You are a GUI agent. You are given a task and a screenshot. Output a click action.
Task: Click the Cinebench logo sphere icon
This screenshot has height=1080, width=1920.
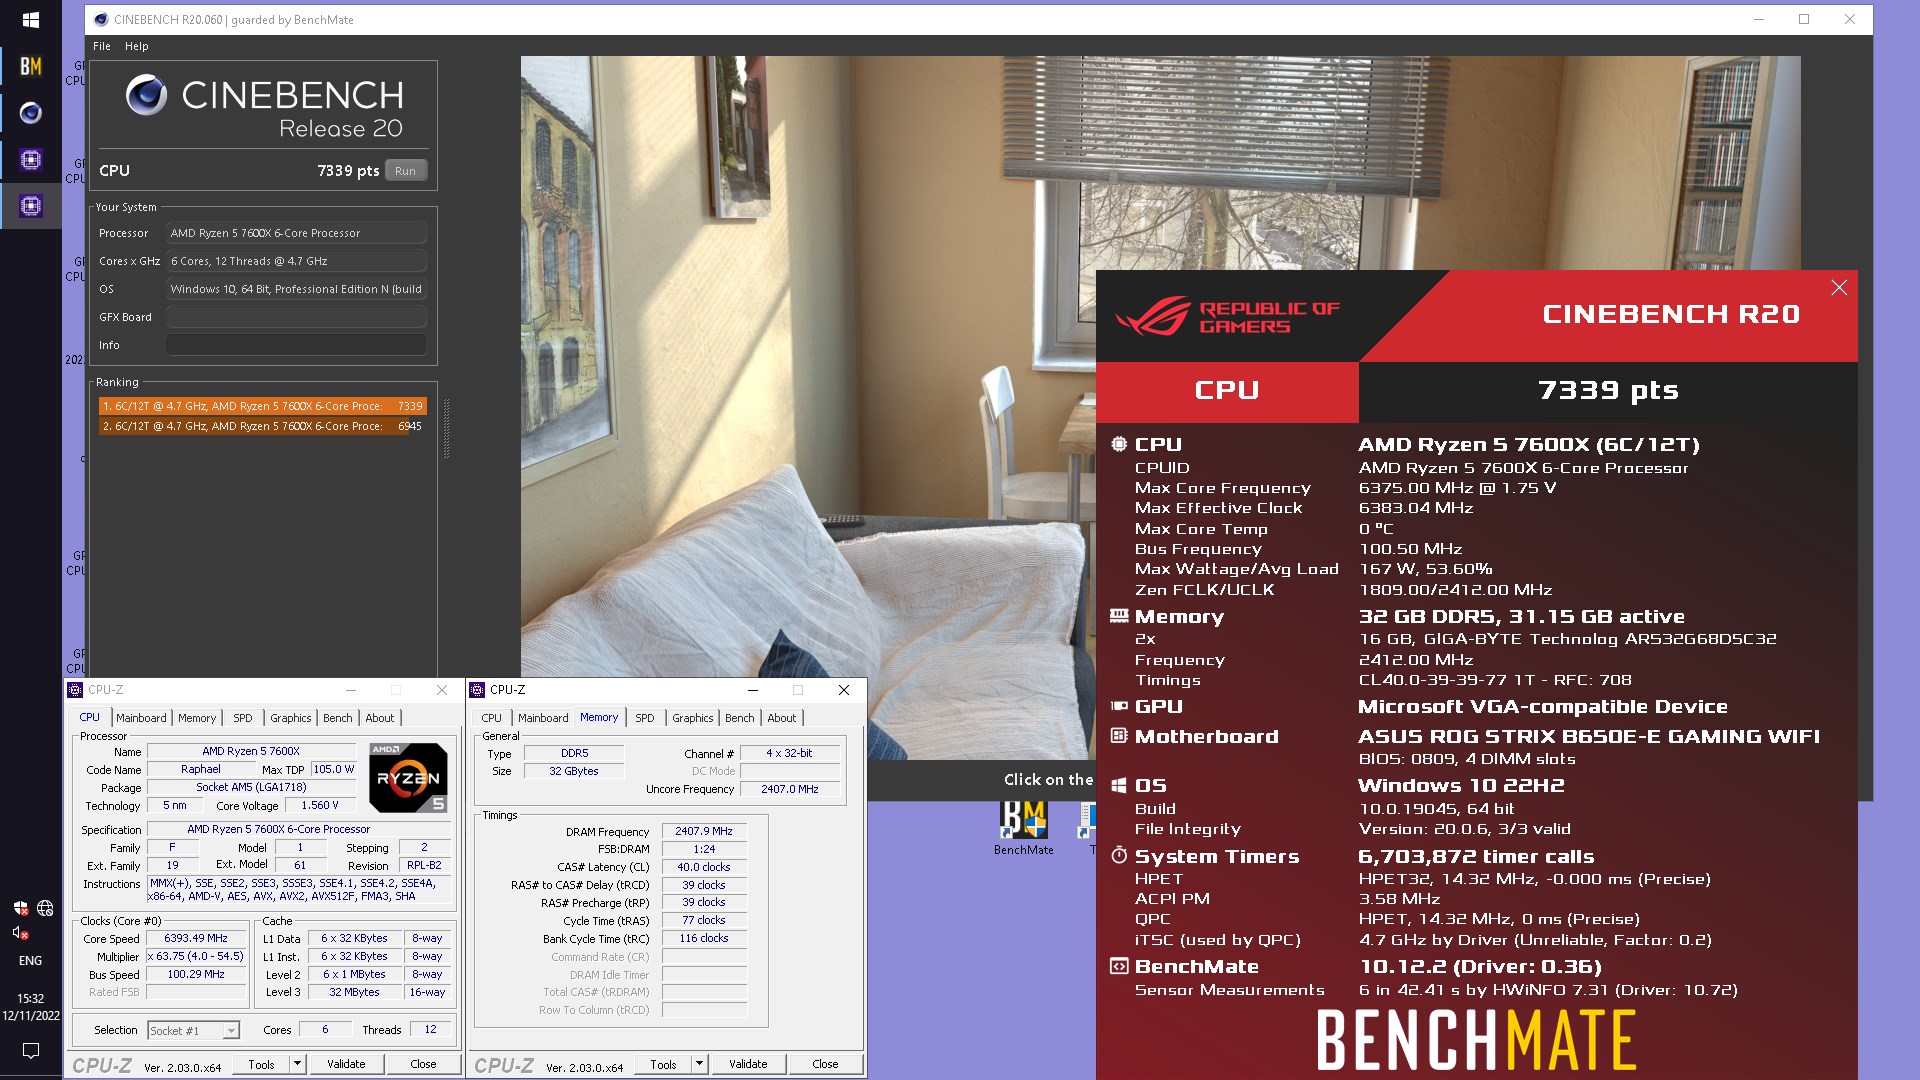pyautogui.click(x=146, y=95)
